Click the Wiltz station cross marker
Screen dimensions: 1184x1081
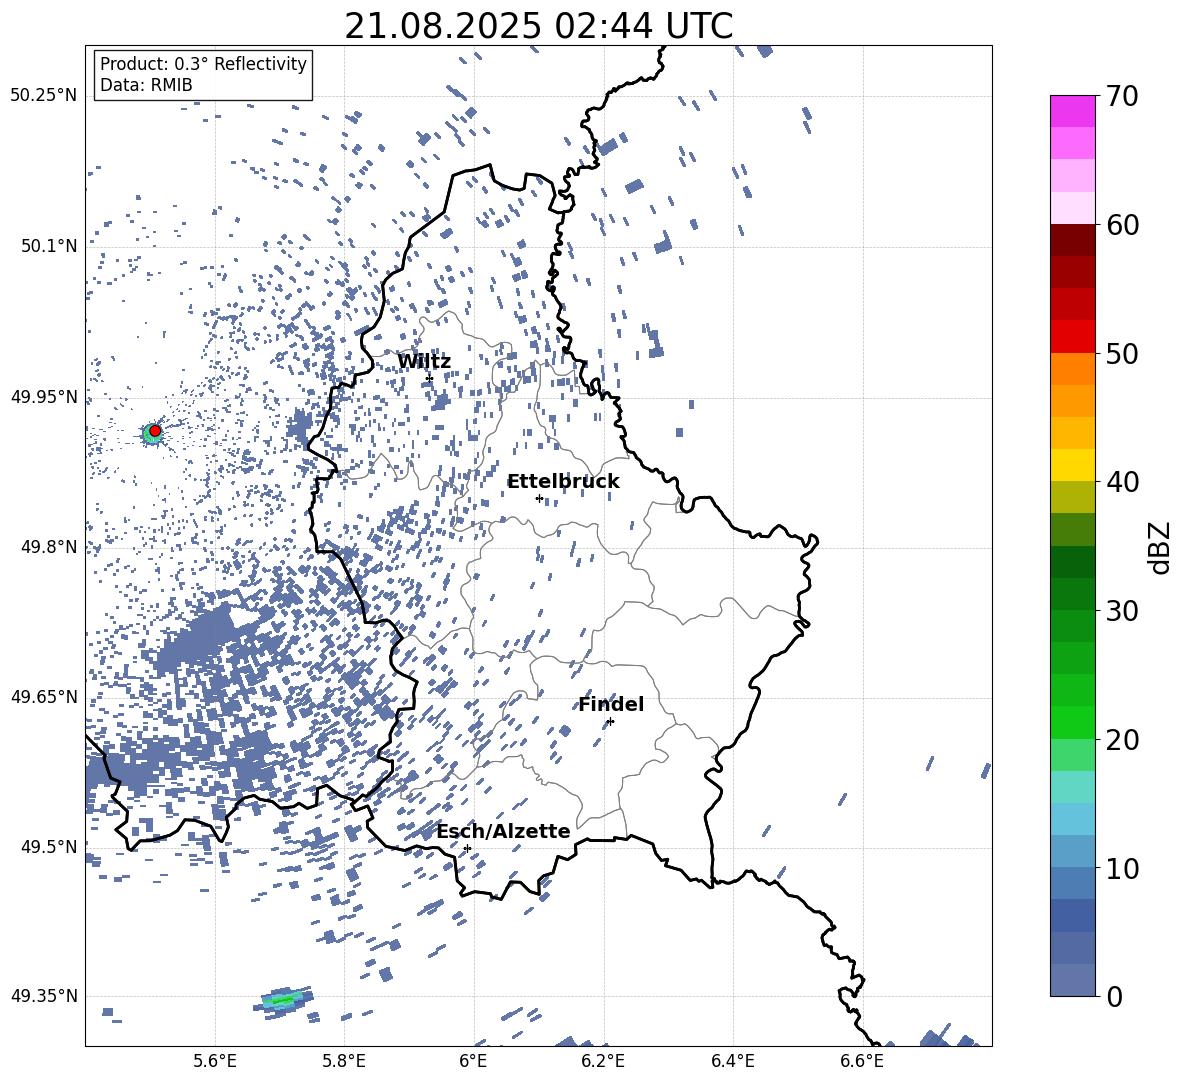point(430,378)
